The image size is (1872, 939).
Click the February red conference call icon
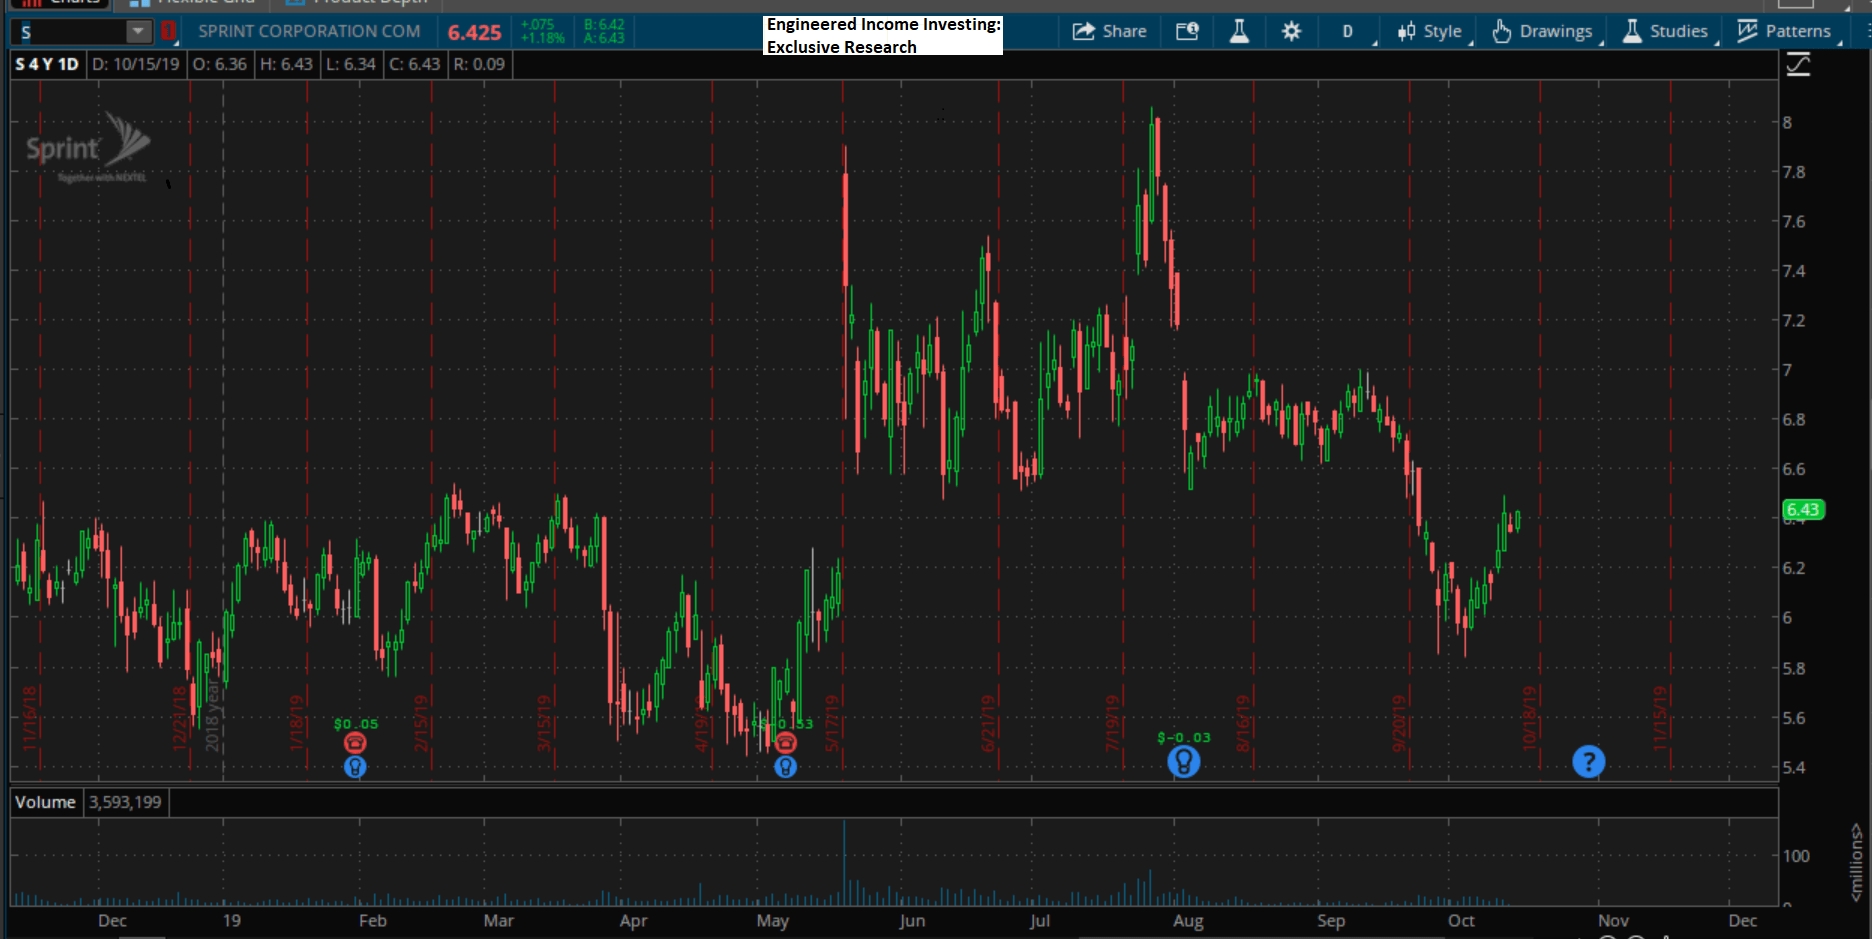pos(355,743)
